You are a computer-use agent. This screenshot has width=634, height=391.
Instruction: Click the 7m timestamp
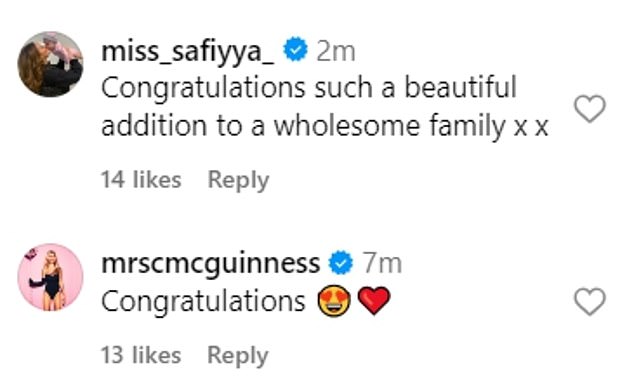(382, 264)
